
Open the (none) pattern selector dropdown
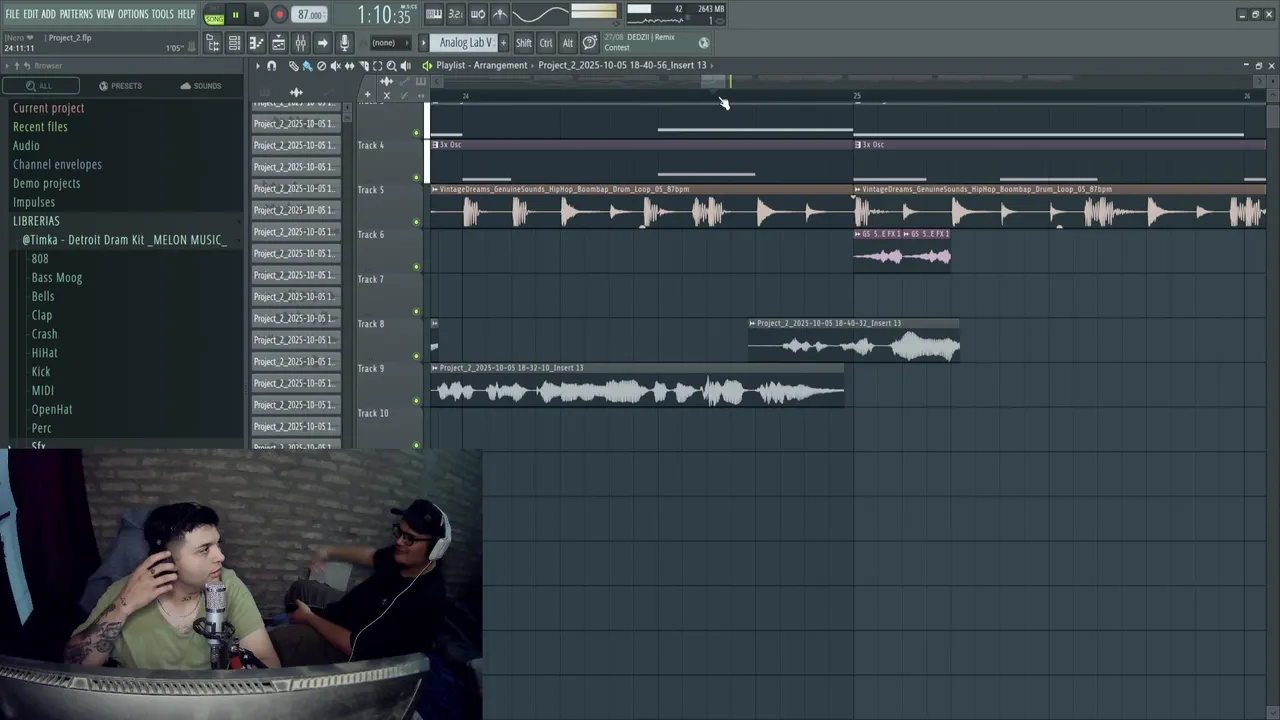pyautogui.click(x=390, y=43)
